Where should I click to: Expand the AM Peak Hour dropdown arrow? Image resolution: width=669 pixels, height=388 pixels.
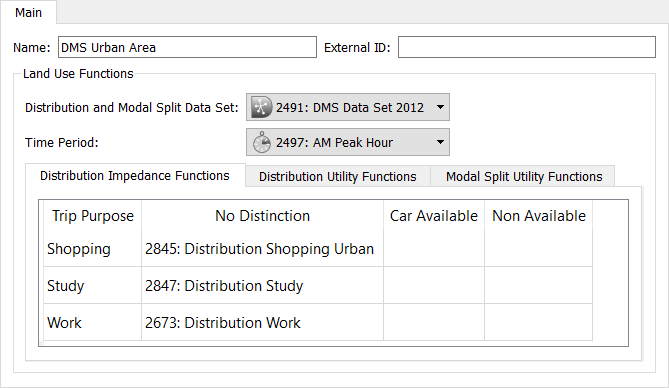pyautogui.click(x=440, y=142)
